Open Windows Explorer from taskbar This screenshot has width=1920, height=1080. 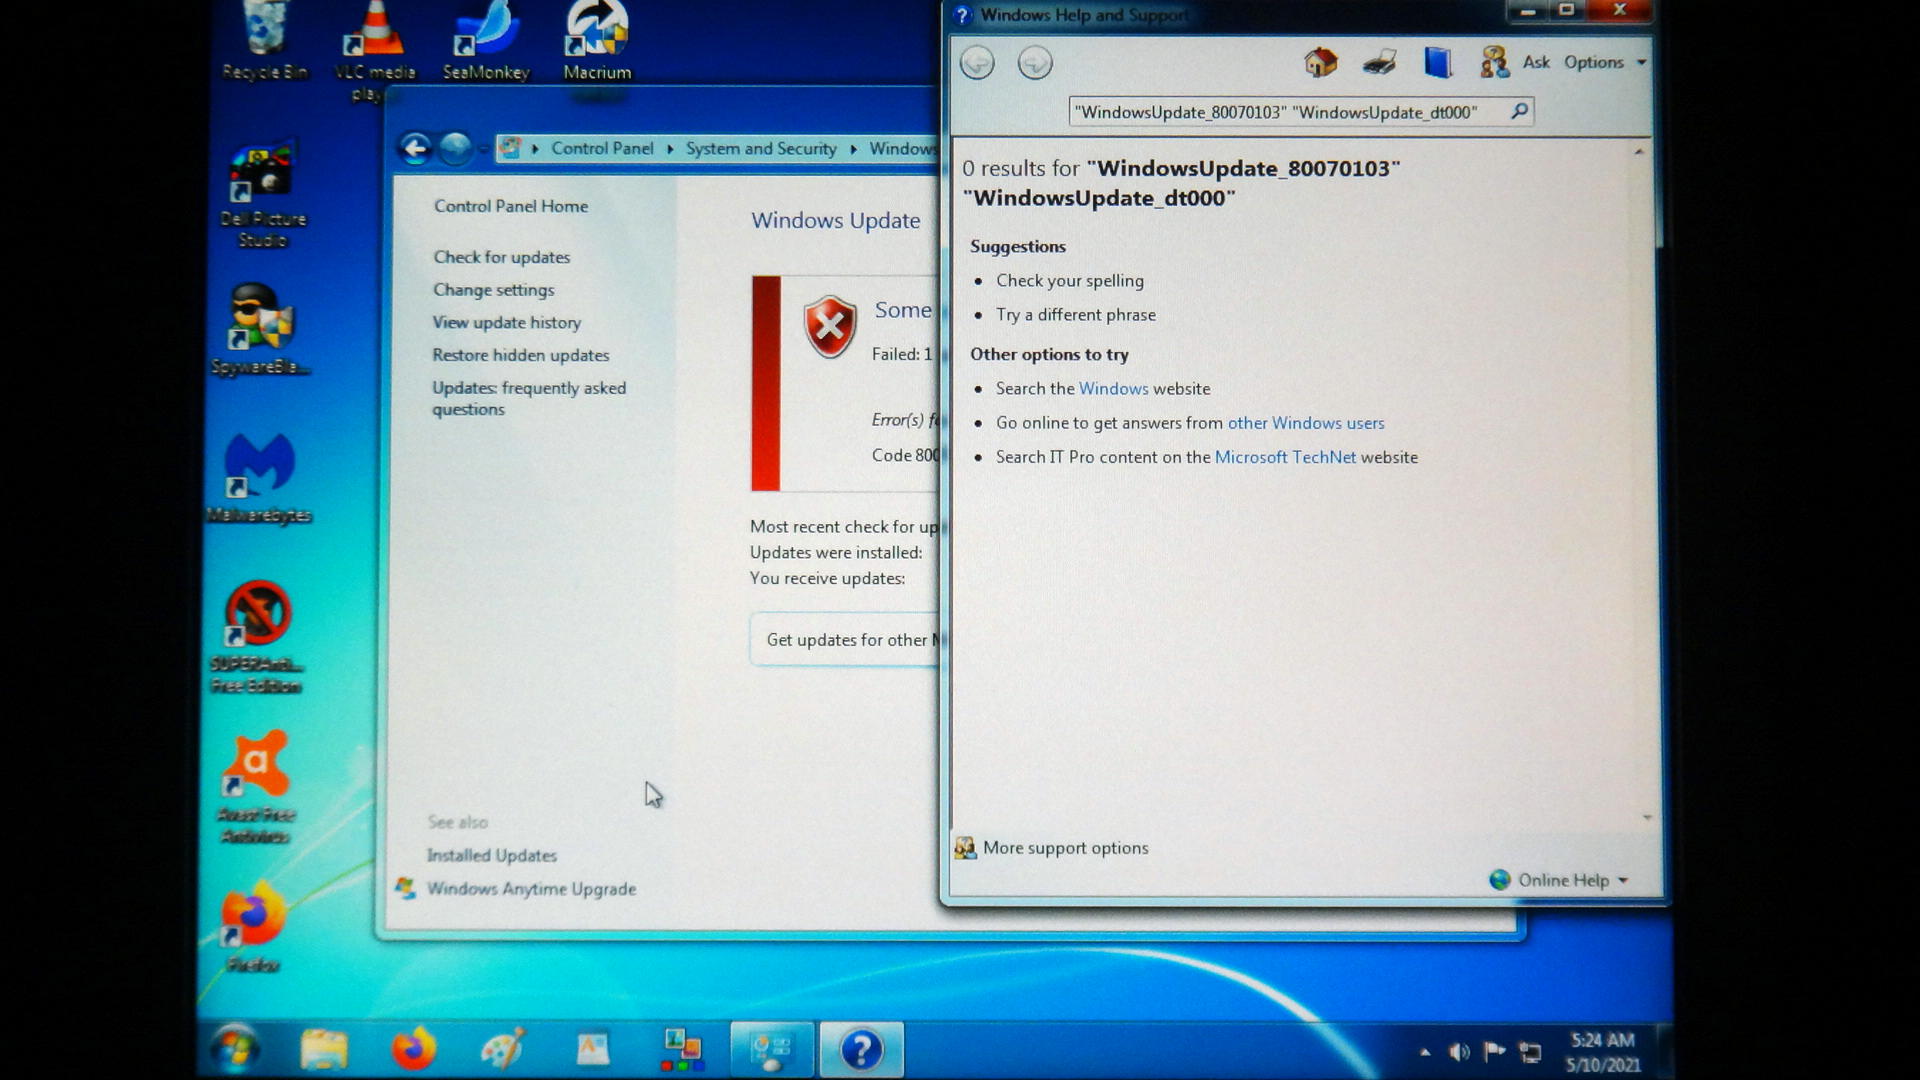pos(324,1050)
